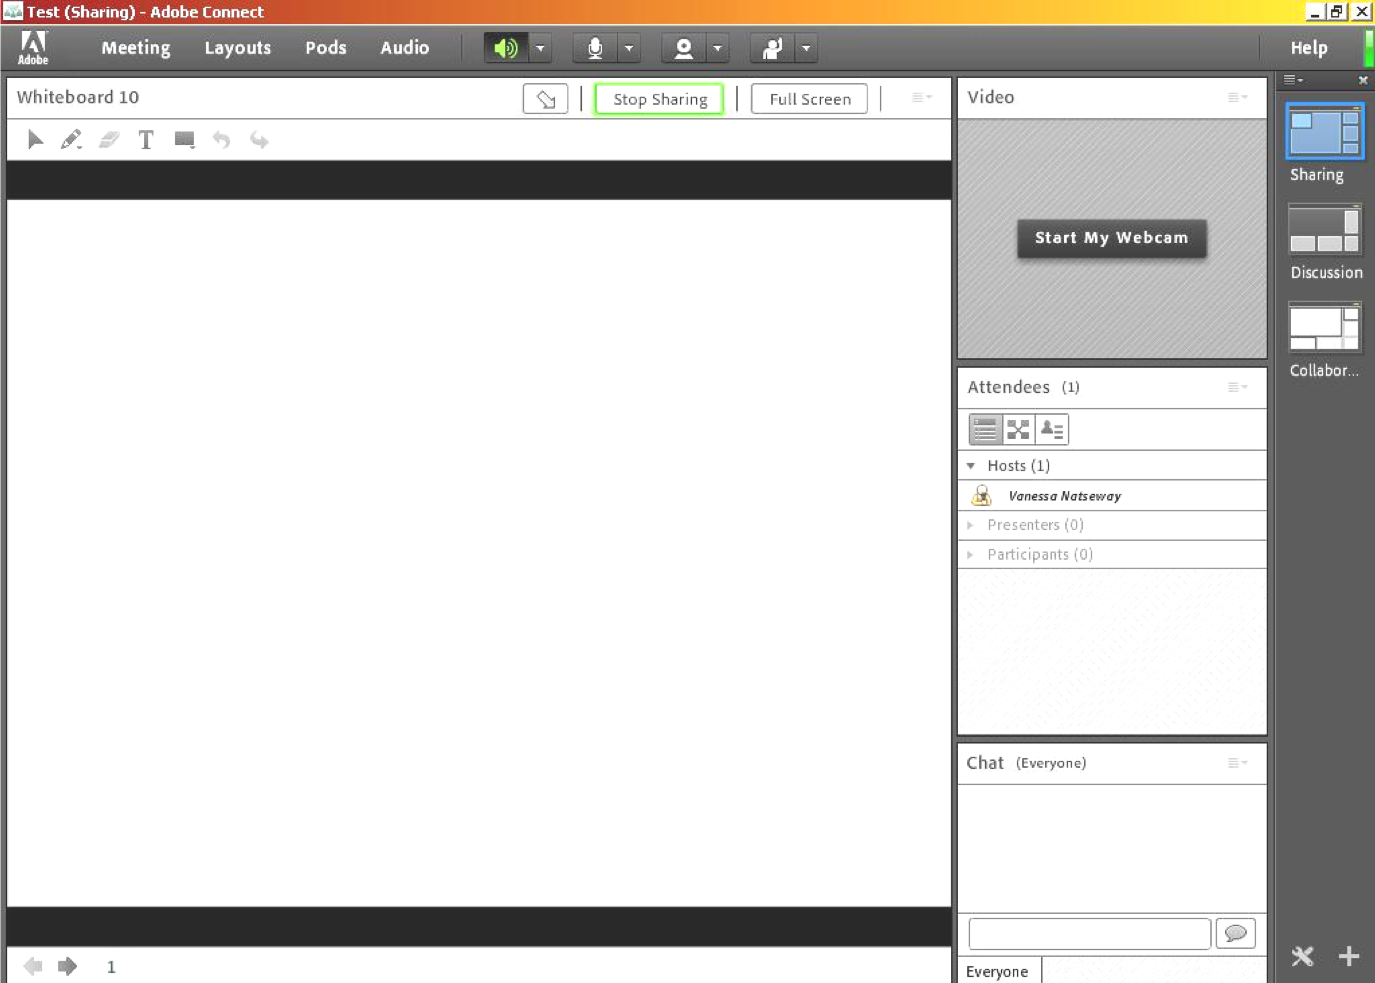Collapse the Hosts (1) group

[970, 466]
